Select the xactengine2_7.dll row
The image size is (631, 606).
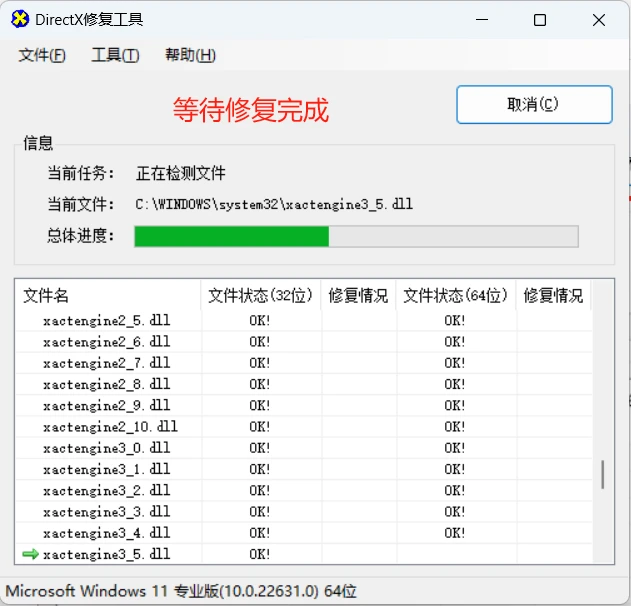(x=304, y=363)
